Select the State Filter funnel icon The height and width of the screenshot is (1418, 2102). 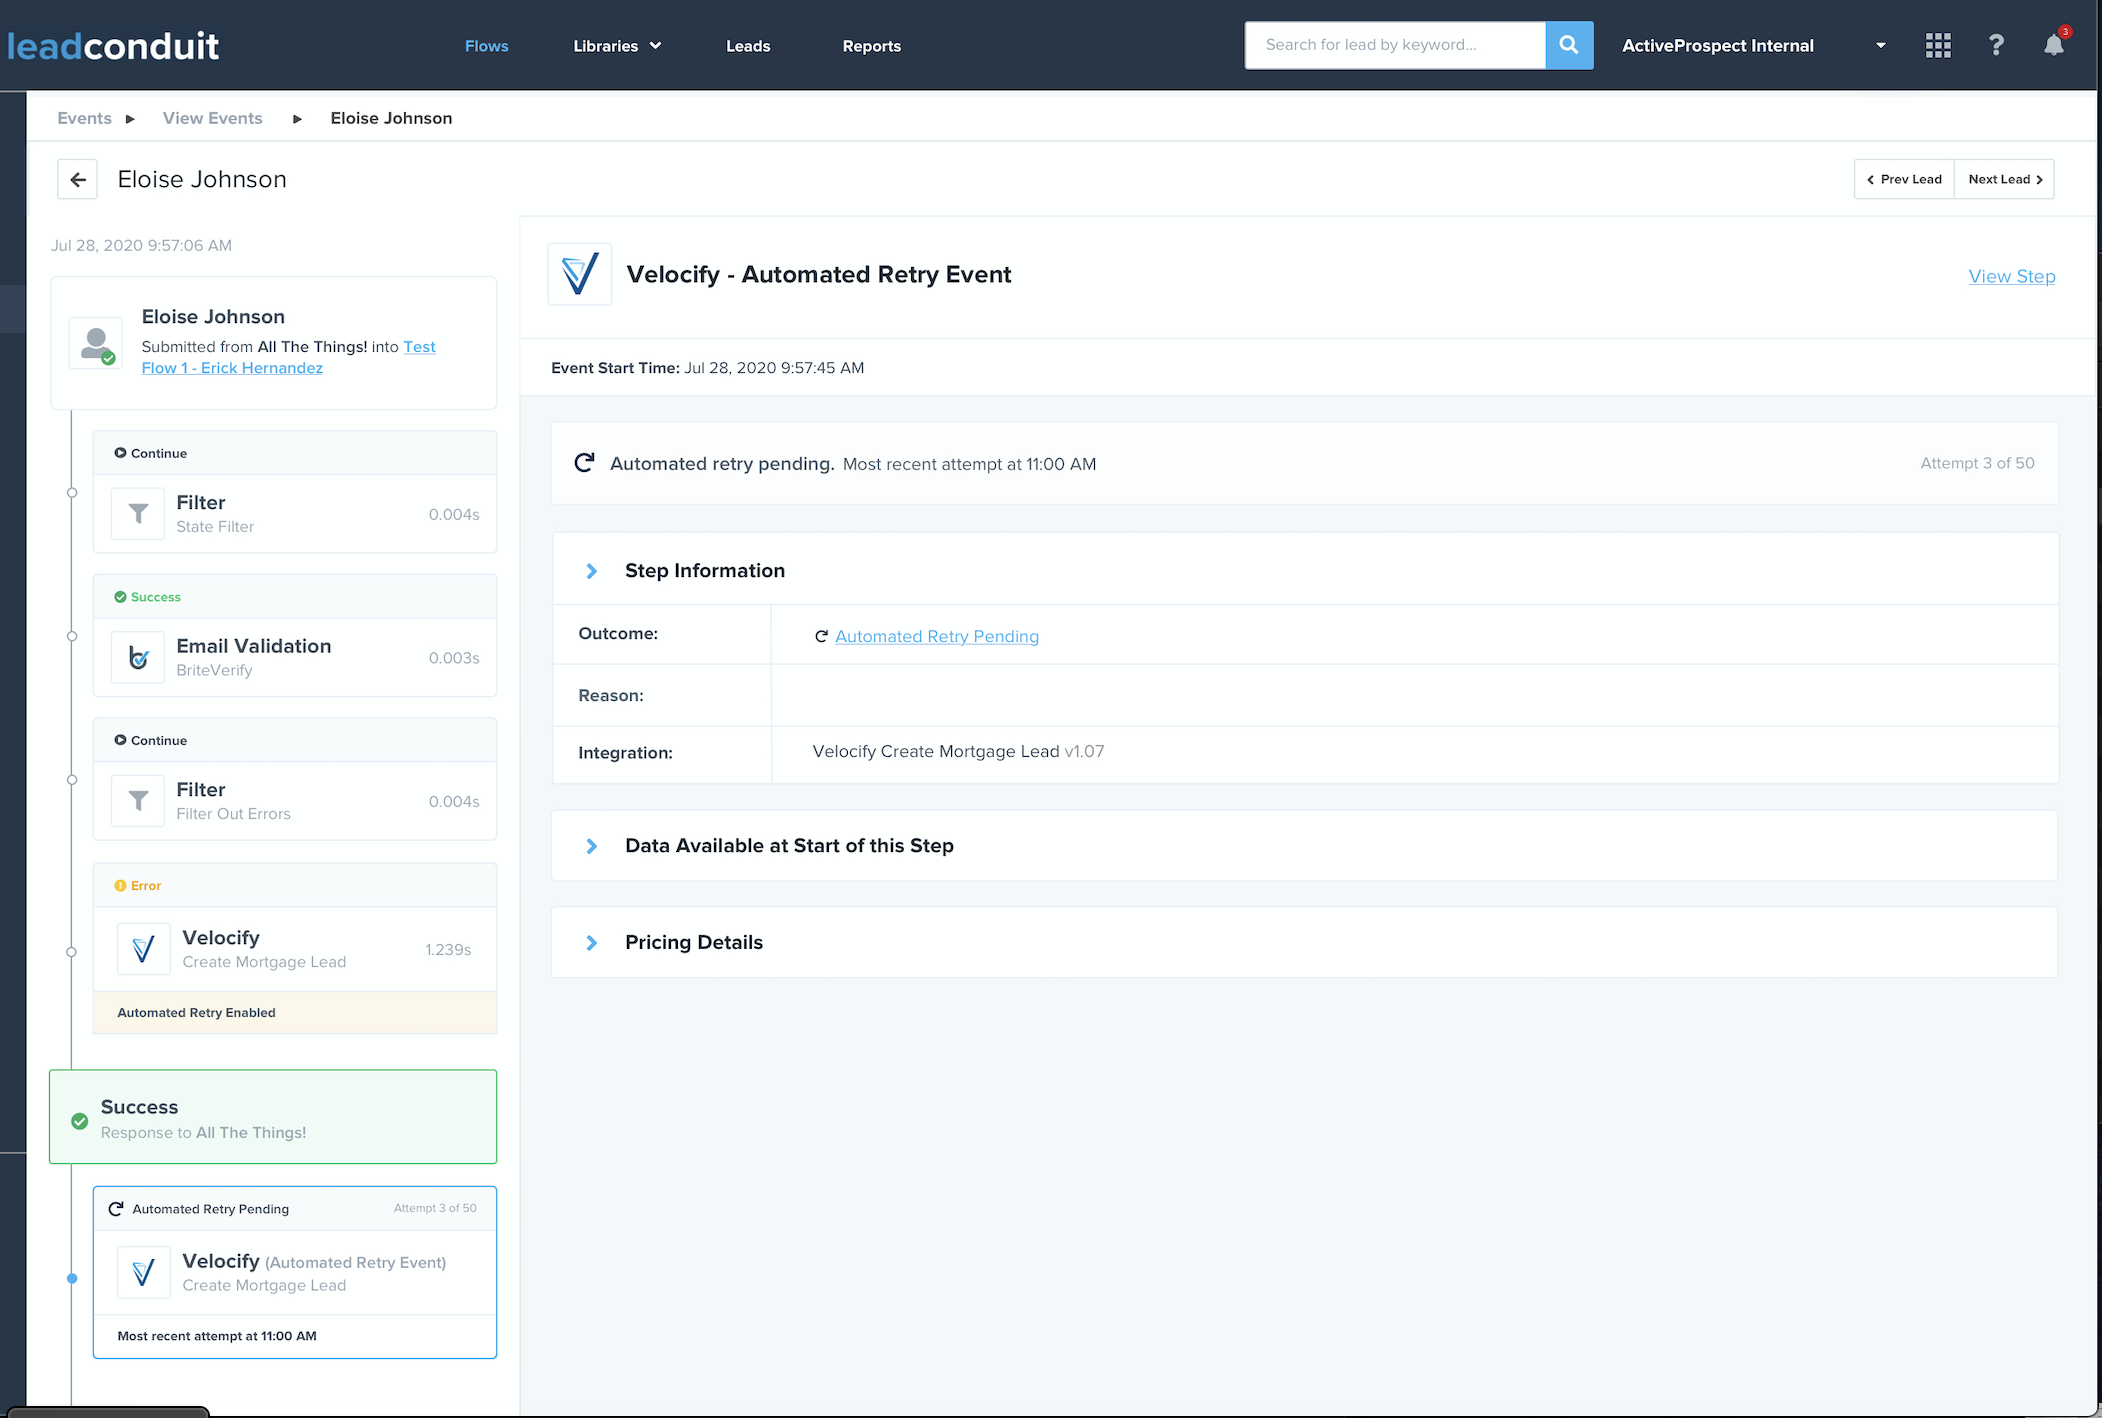138,514
